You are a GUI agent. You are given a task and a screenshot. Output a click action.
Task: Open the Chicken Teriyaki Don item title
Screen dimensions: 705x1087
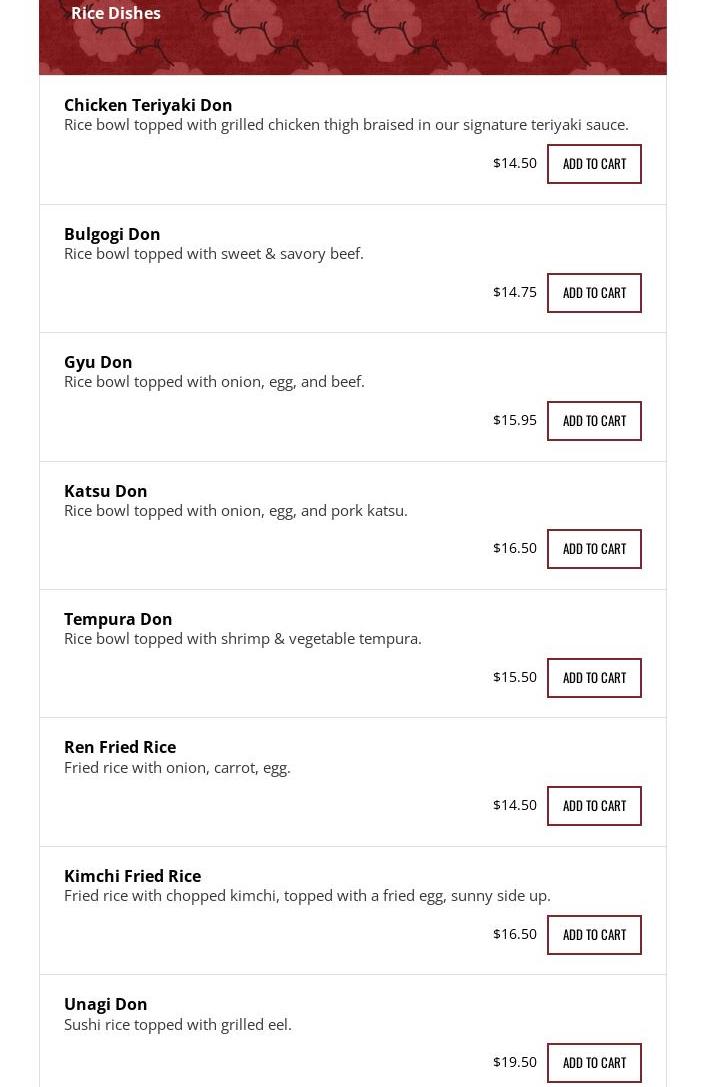[x=148, y=105]
